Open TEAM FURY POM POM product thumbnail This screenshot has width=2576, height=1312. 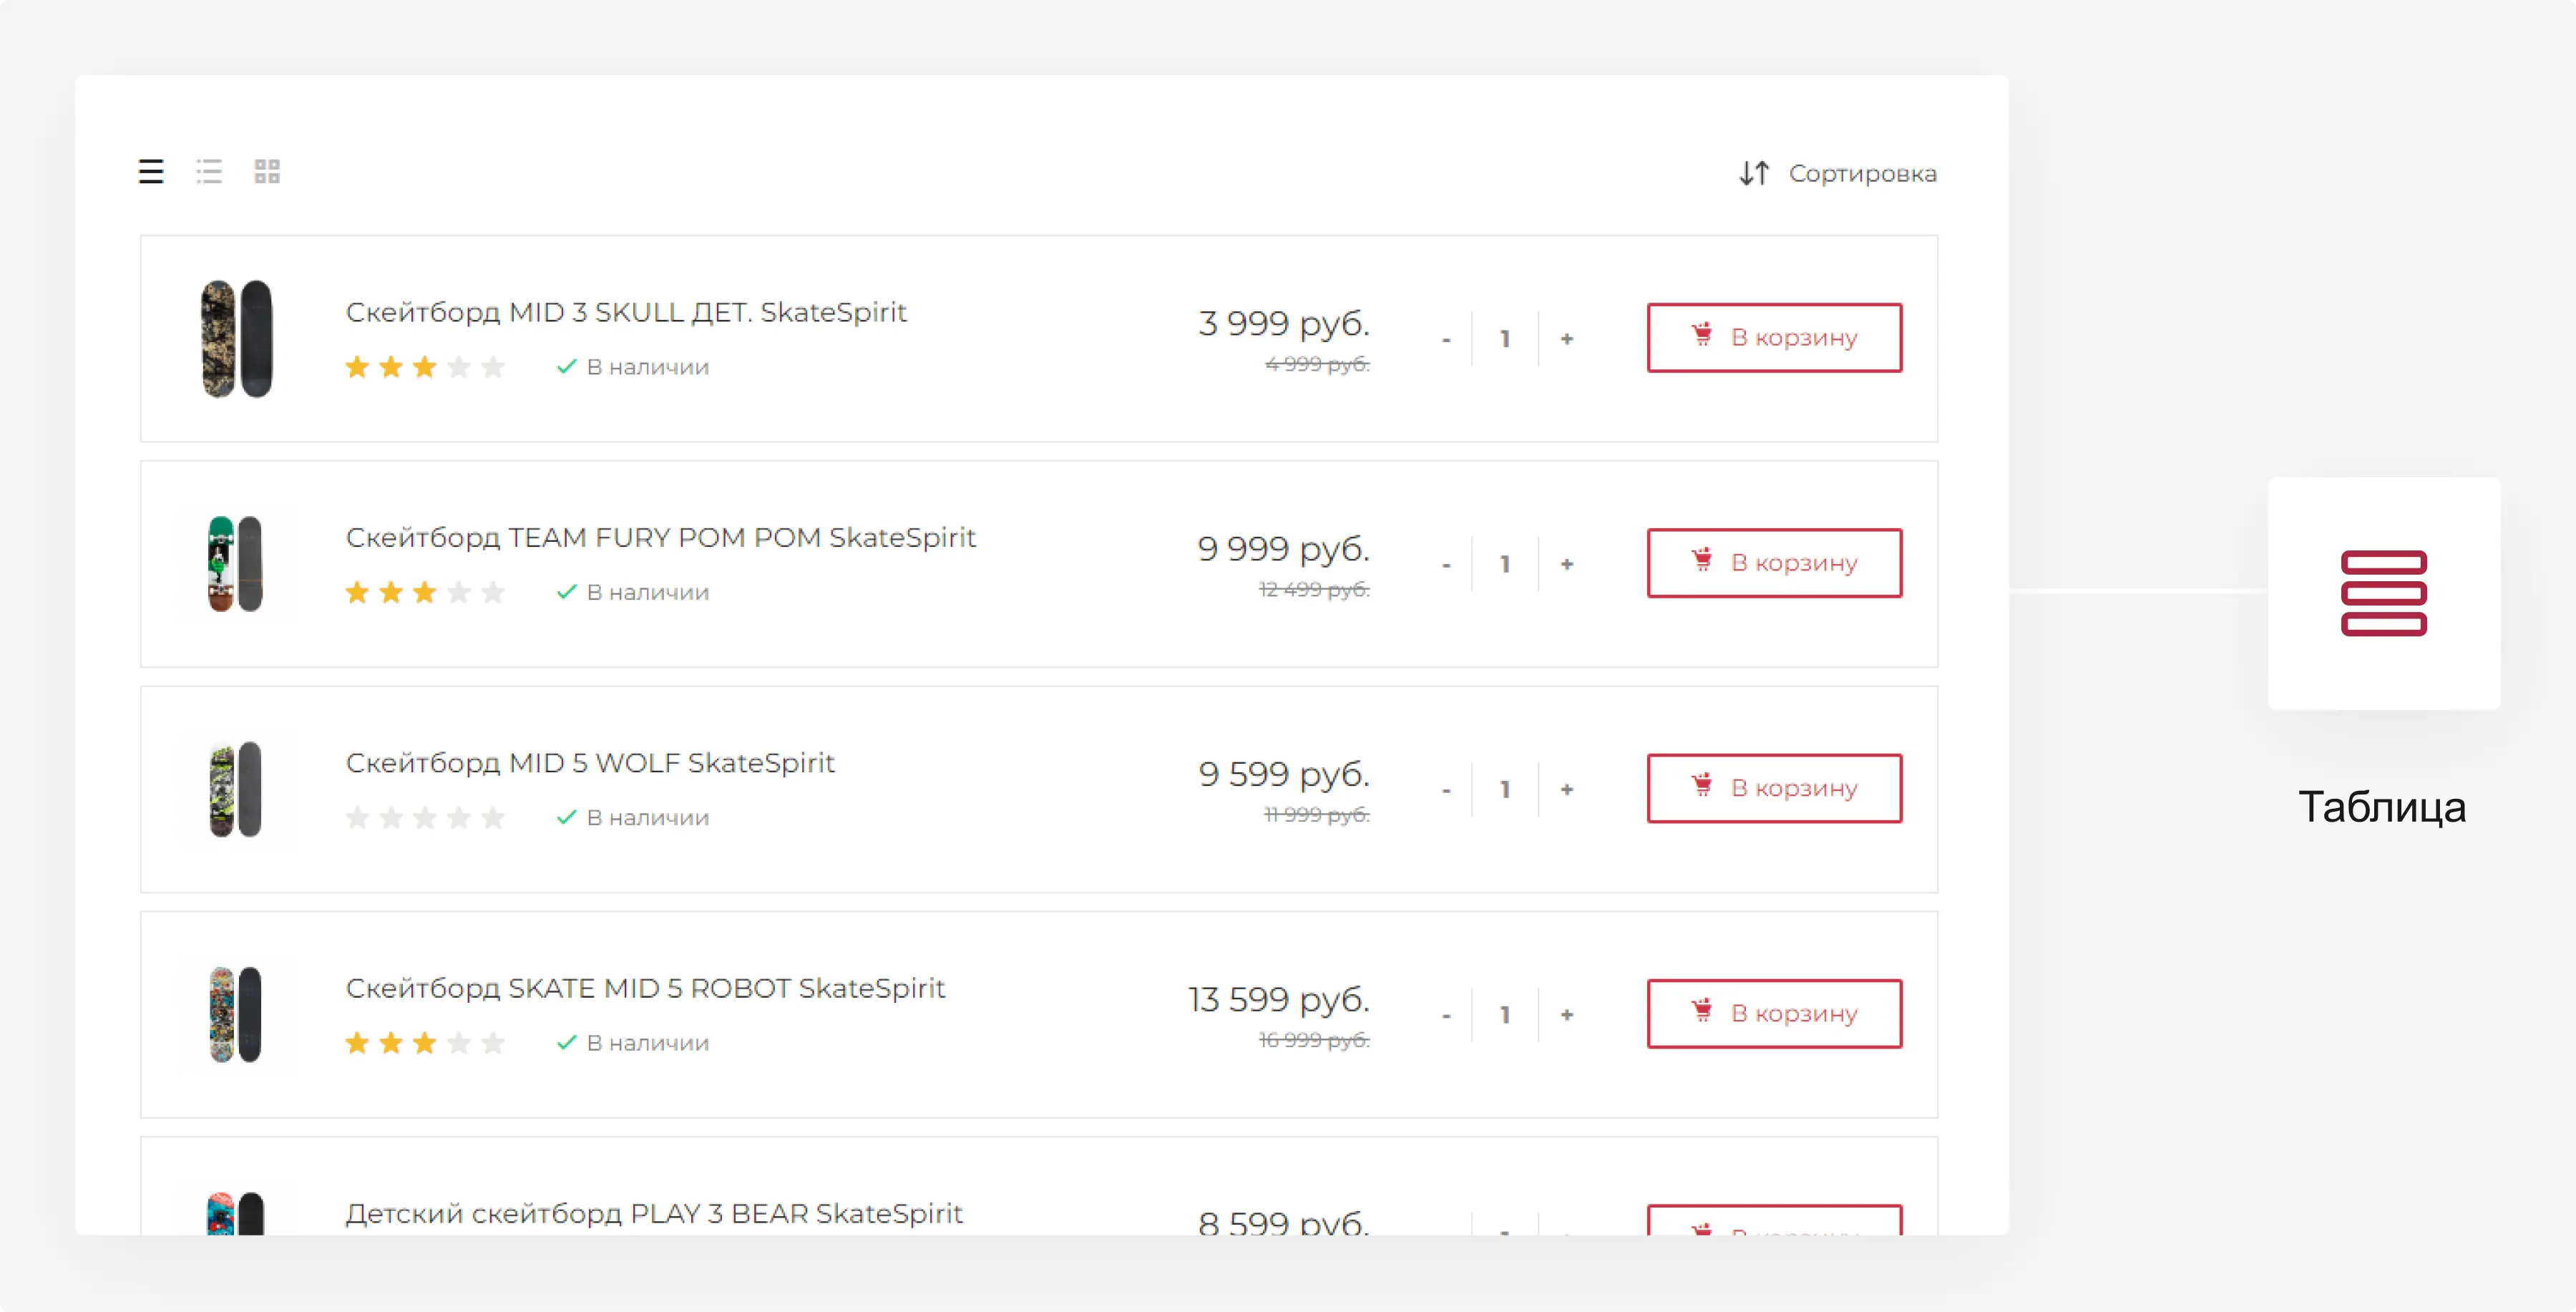coord(236,564)
